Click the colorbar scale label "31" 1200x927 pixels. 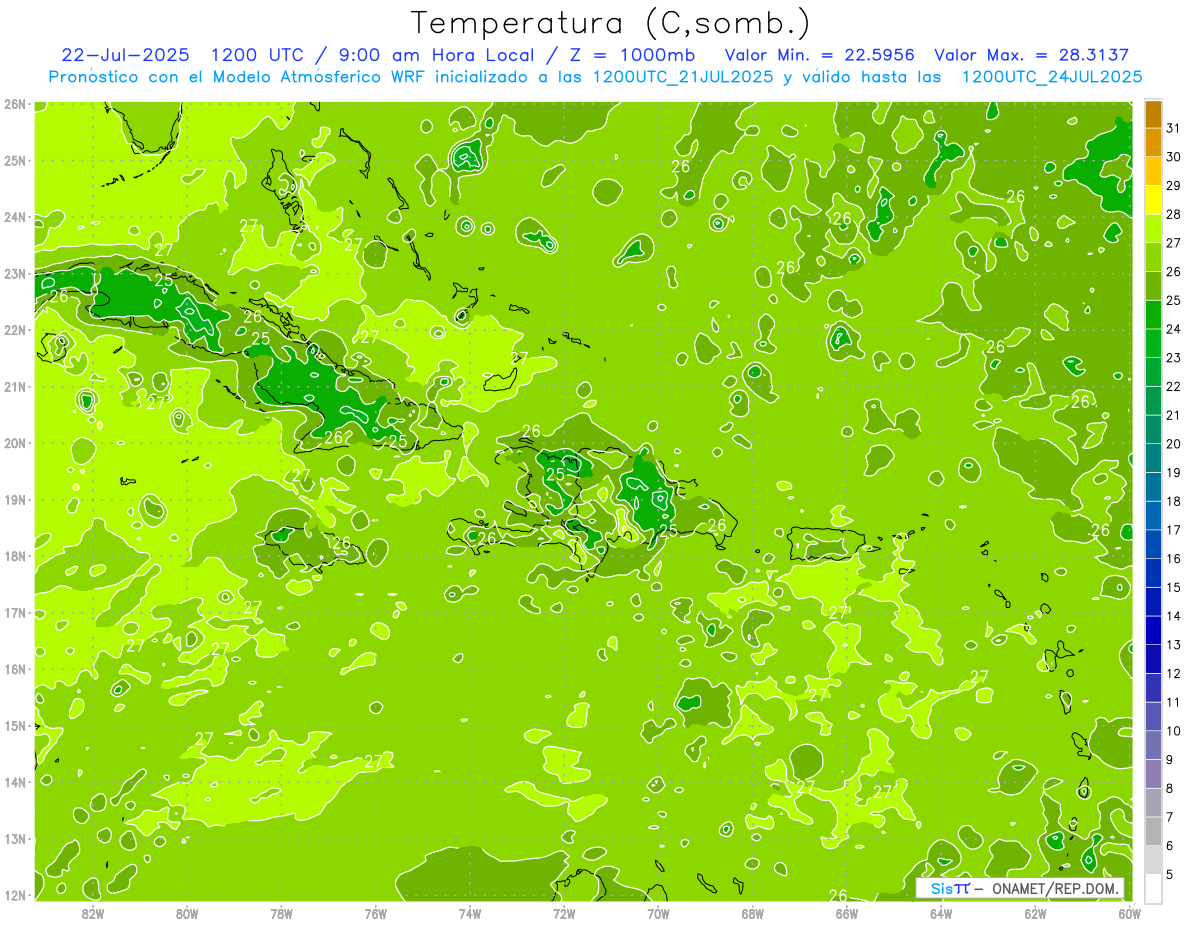1174,128
